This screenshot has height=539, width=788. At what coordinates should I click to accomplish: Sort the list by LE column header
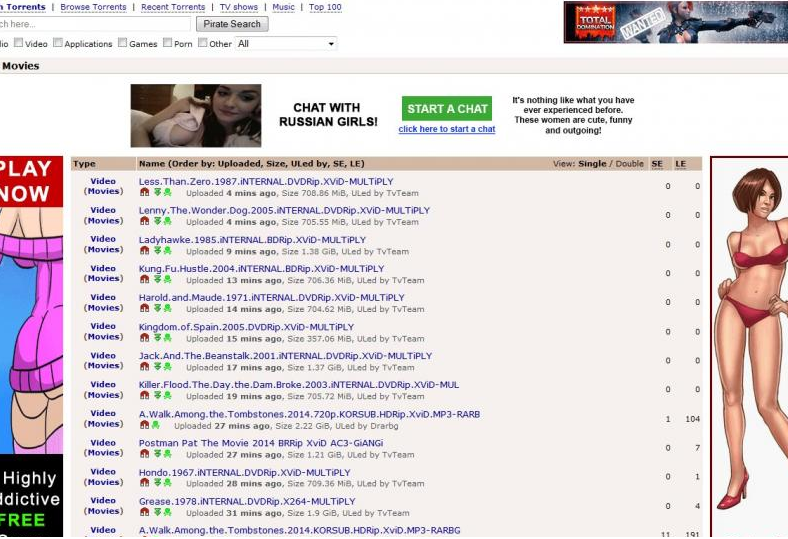681,164
